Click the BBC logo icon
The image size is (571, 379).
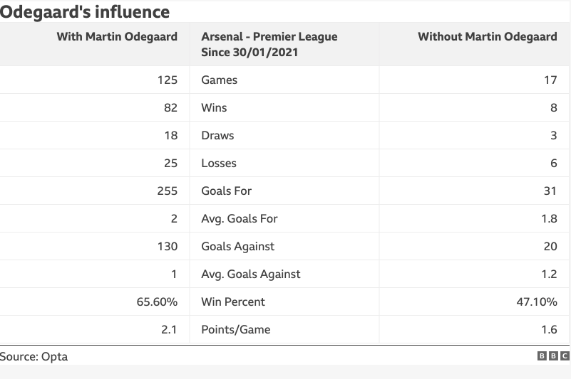click(x=553, y=356)
